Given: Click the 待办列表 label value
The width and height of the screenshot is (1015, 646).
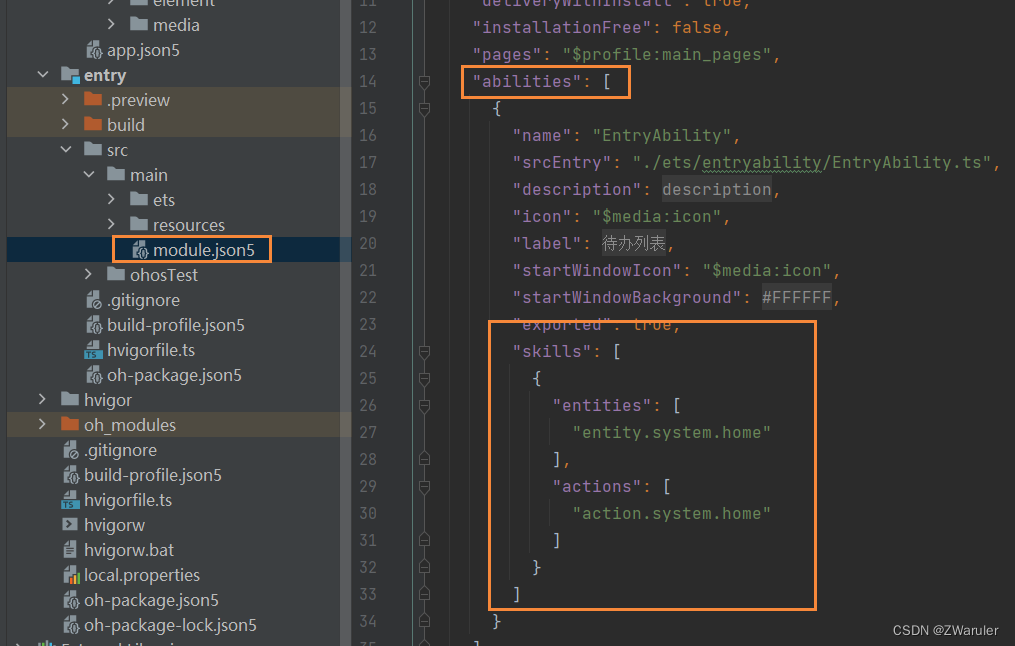Looking at the screenshot, I should click(634, 243).
